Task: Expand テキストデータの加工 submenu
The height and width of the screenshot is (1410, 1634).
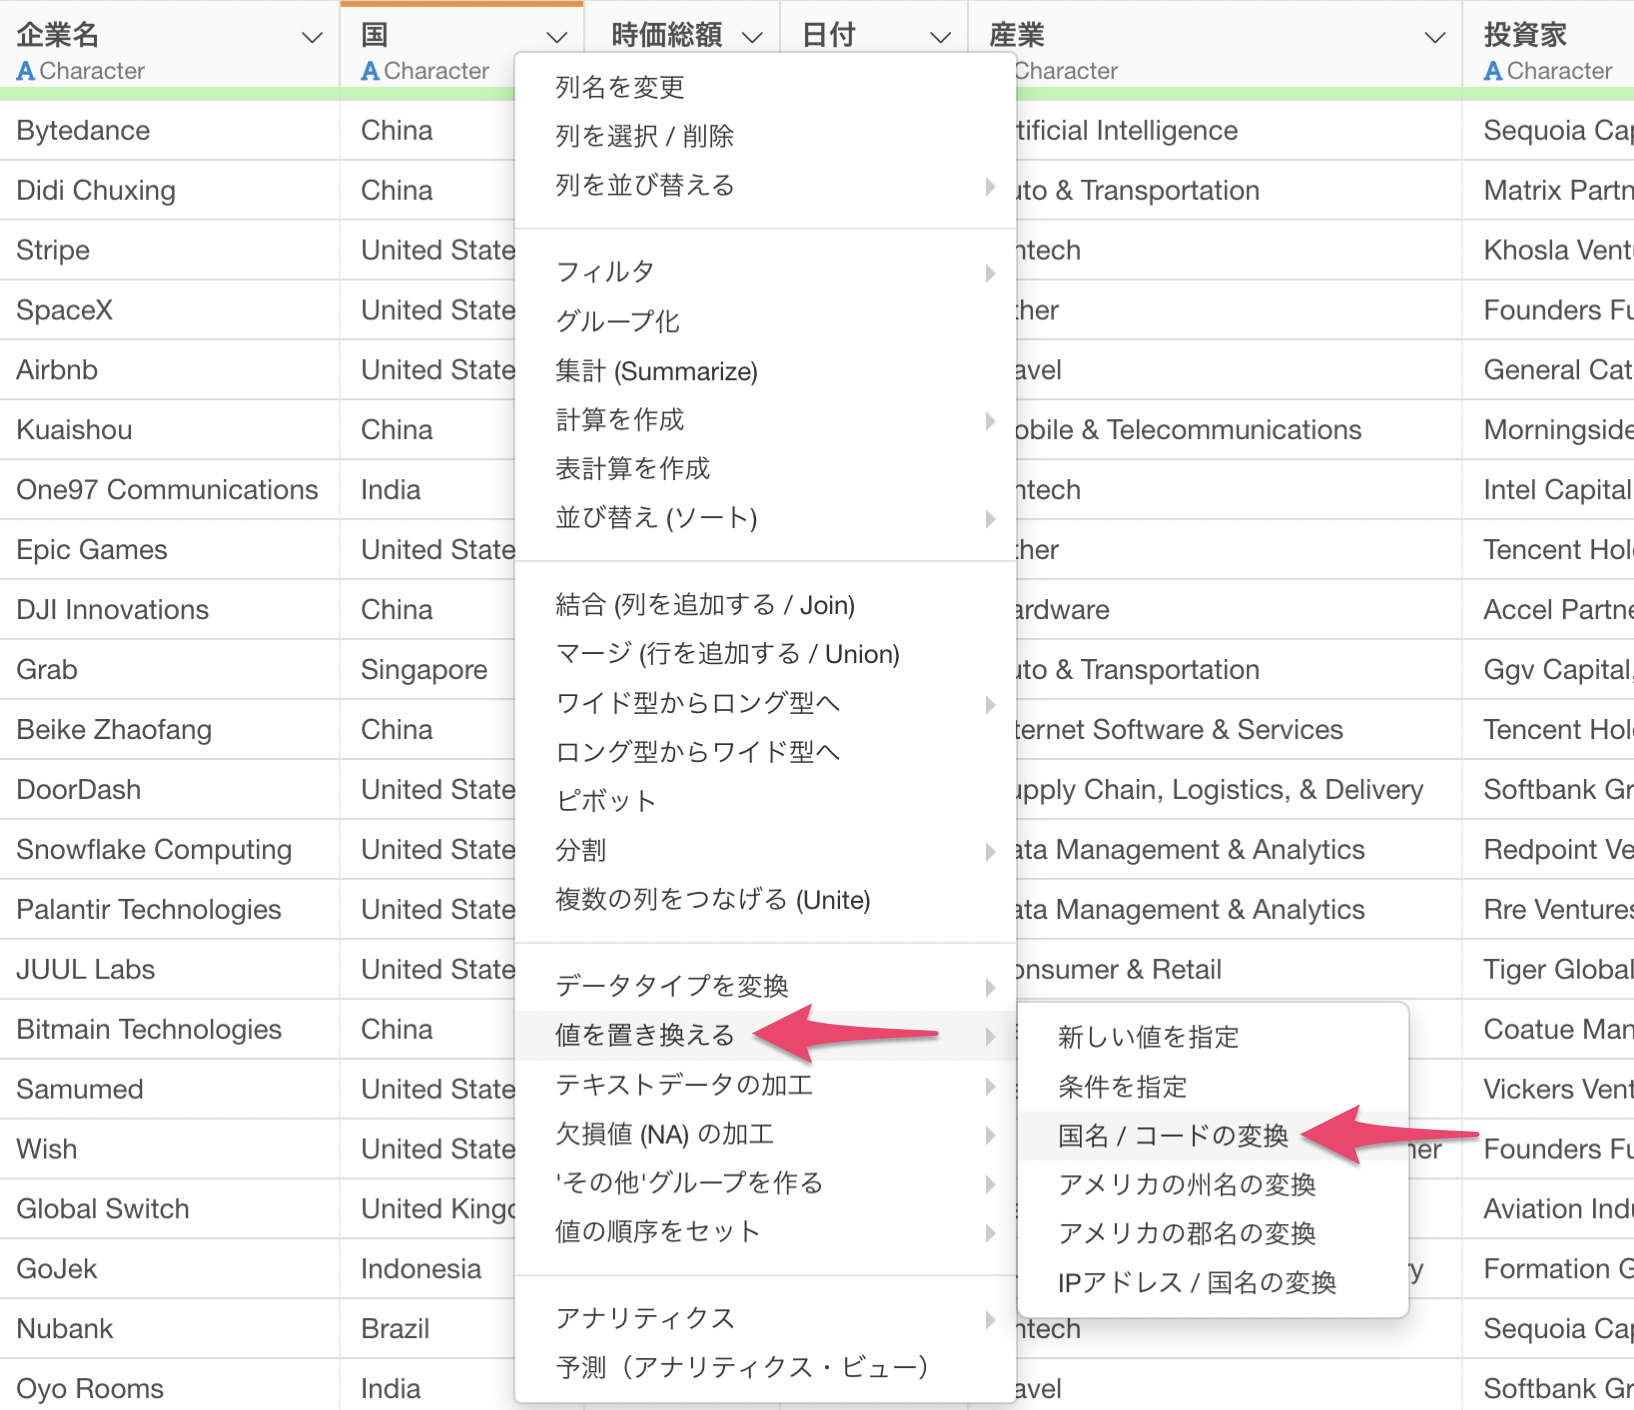Action: [x=765, y=1085]
